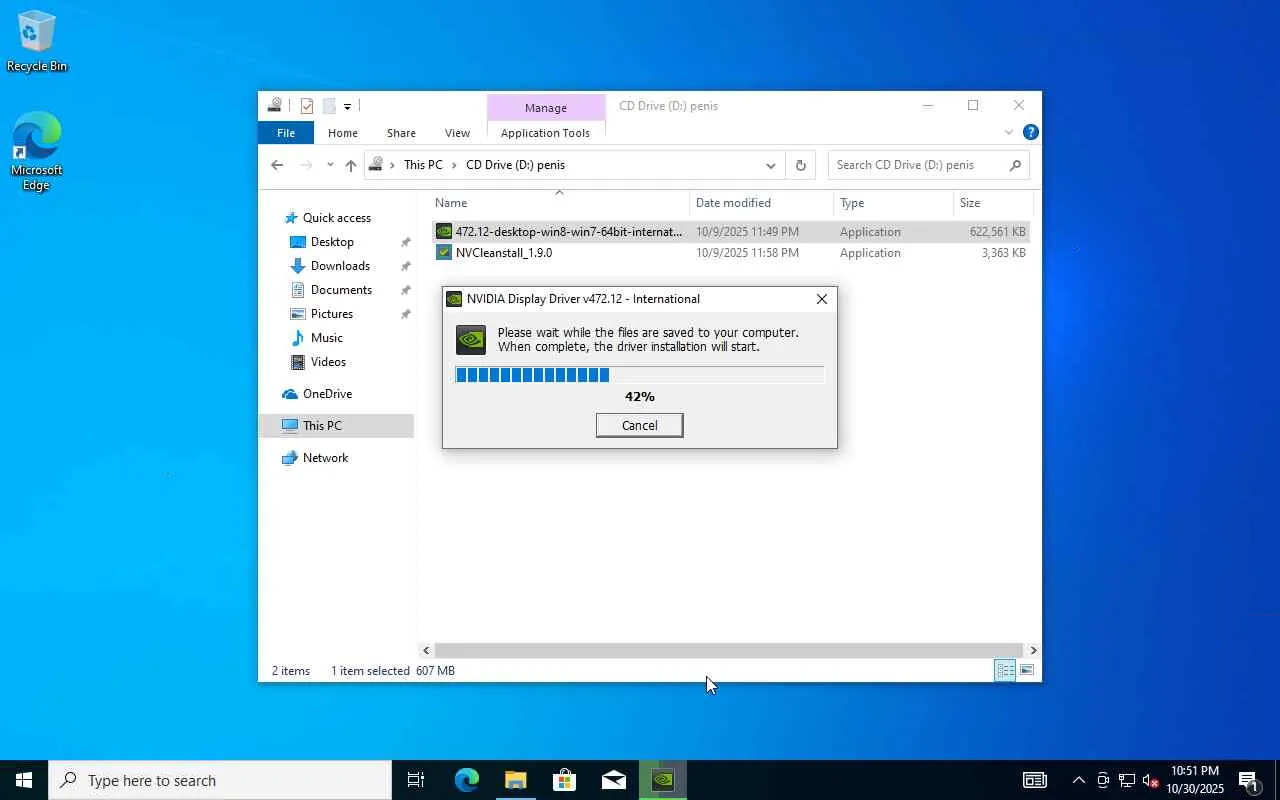Open Downloads in navigation pane

click(x=340, y=266)
